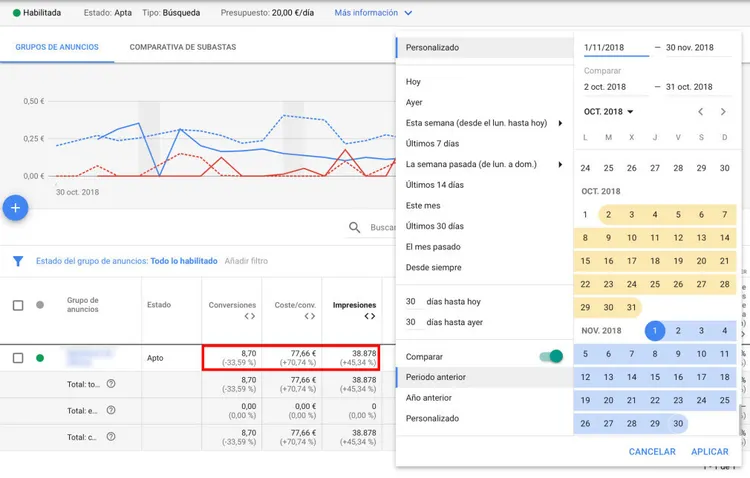Click compare end date 31 oct. 2018
The width and height of the screenshot is (750, 478).
(698, 87)
